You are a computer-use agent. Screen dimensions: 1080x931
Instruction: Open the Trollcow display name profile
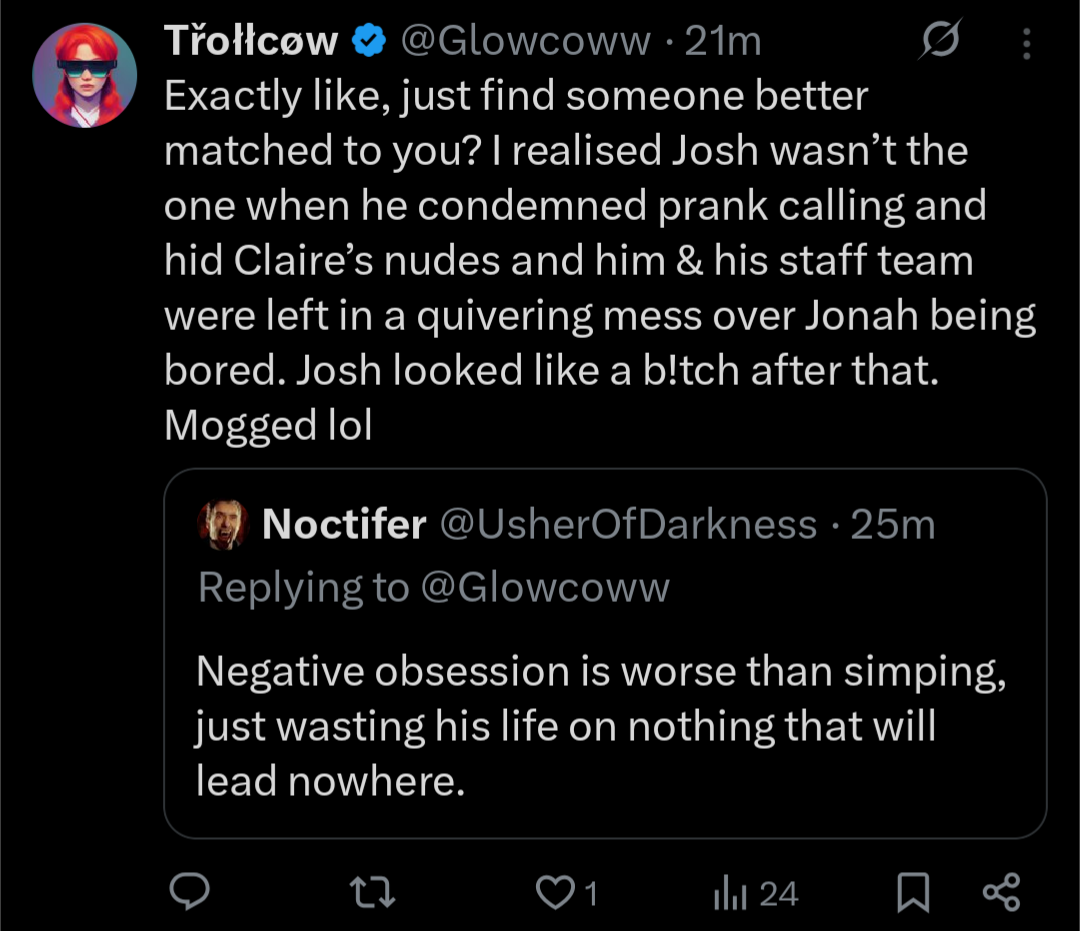coord(251,42)
